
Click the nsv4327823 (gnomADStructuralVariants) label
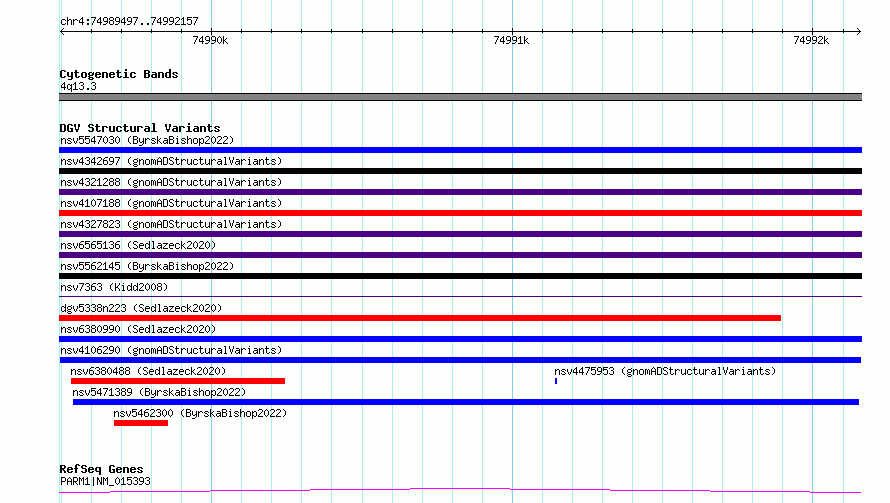pyautogui.click(x=171, y=224)
